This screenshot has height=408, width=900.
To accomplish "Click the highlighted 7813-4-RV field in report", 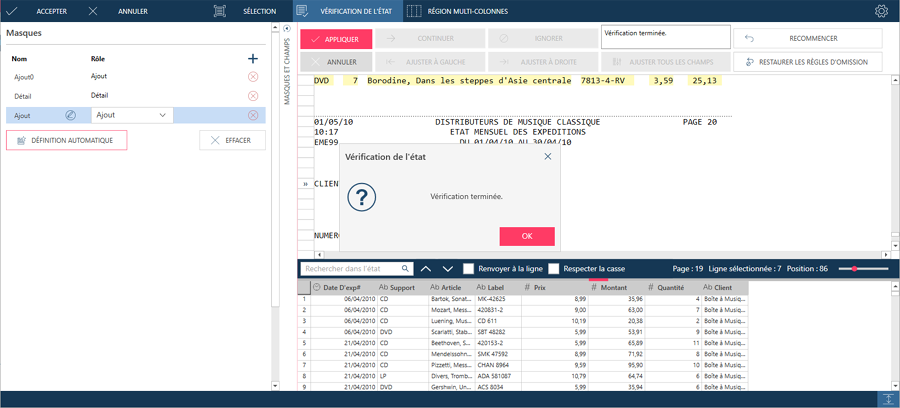I will point(606,81).
